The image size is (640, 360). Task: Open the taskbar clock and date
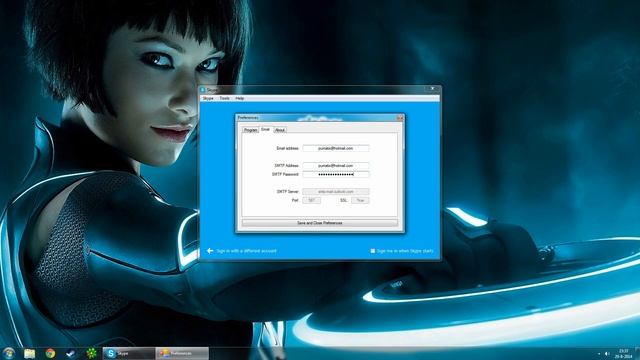pos(623,353)
